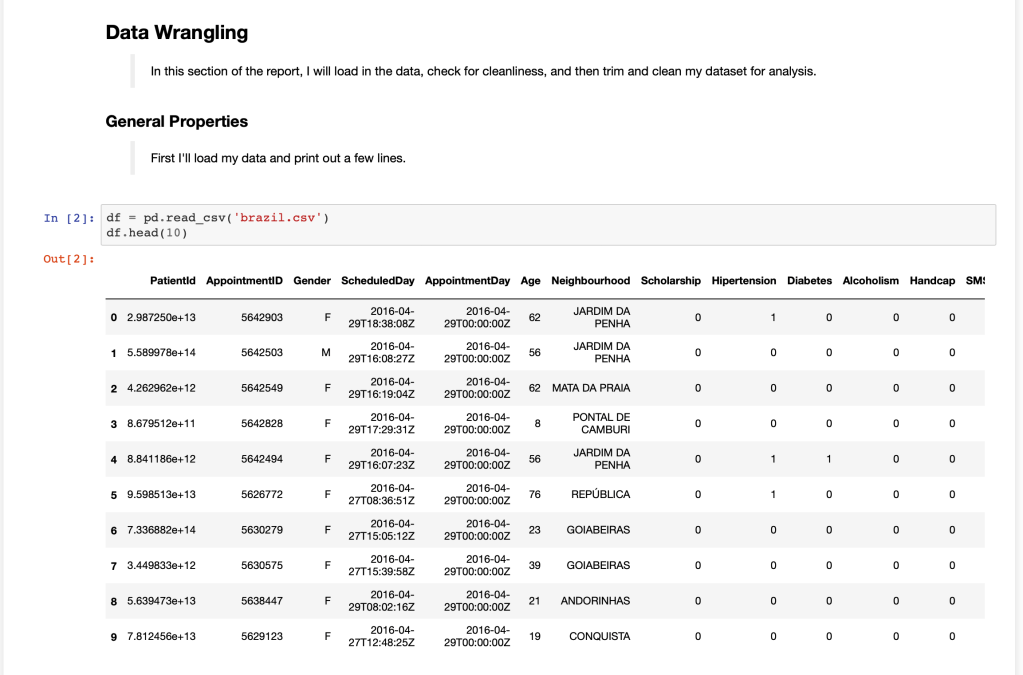This screenshot has width=1023, height=675.
Task: Click the ScheduledDay column header
Action: pyautogui.click(x=377, y=281)
